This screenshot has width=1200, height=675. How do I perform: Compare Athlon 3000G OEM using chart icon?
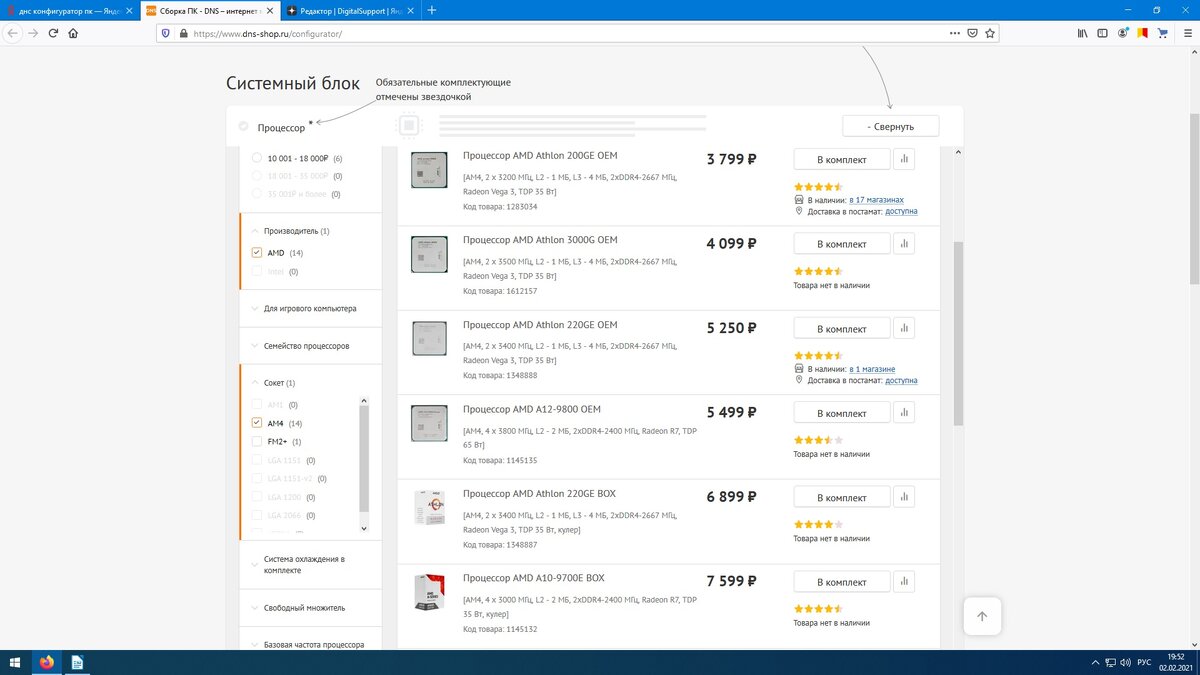pyautogui.click(x=904, y=244)
